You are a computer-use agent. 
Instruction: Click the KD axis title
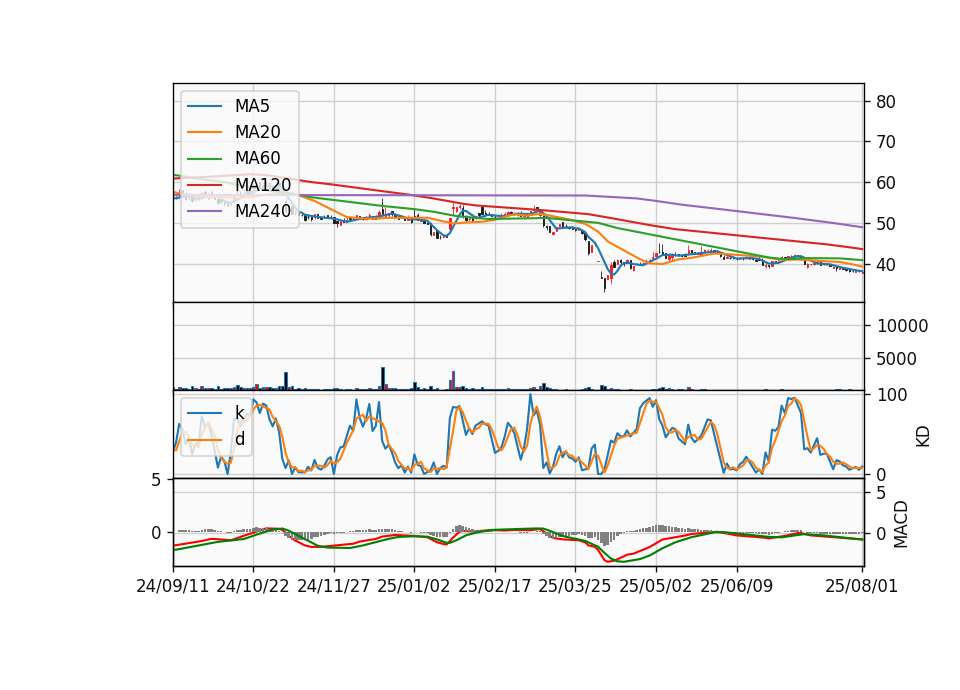(923, 437)
